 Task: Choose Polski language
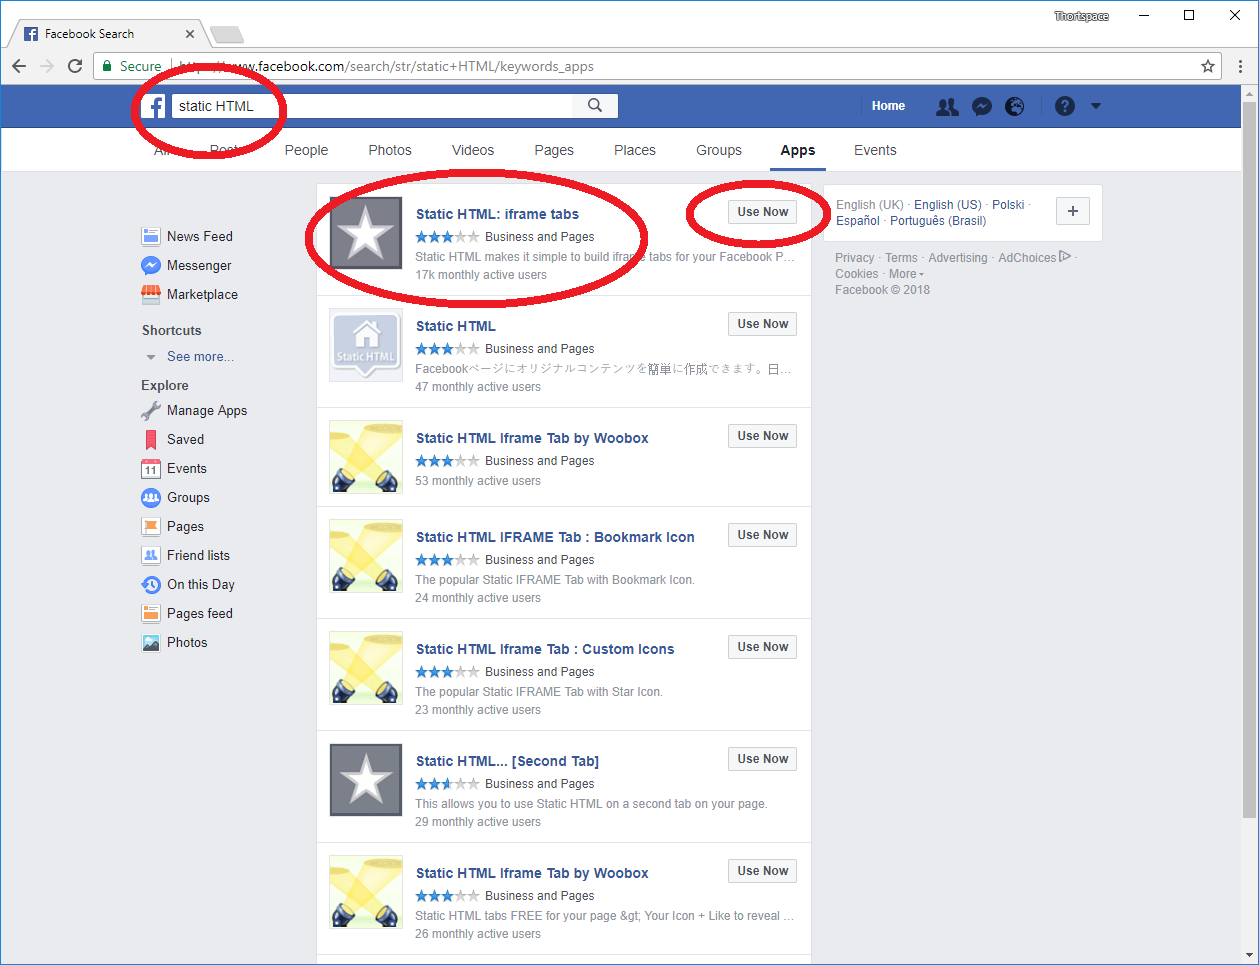[x=1008, y=205]
